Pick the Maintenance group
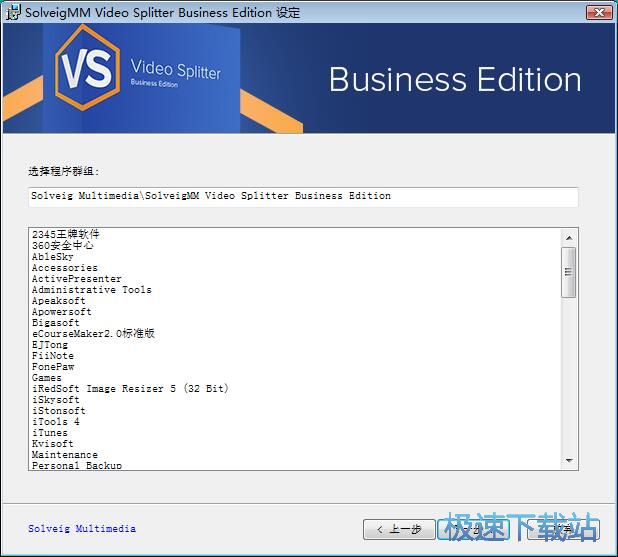This screenshot has width=618, height=557. (x=65, y=455)
